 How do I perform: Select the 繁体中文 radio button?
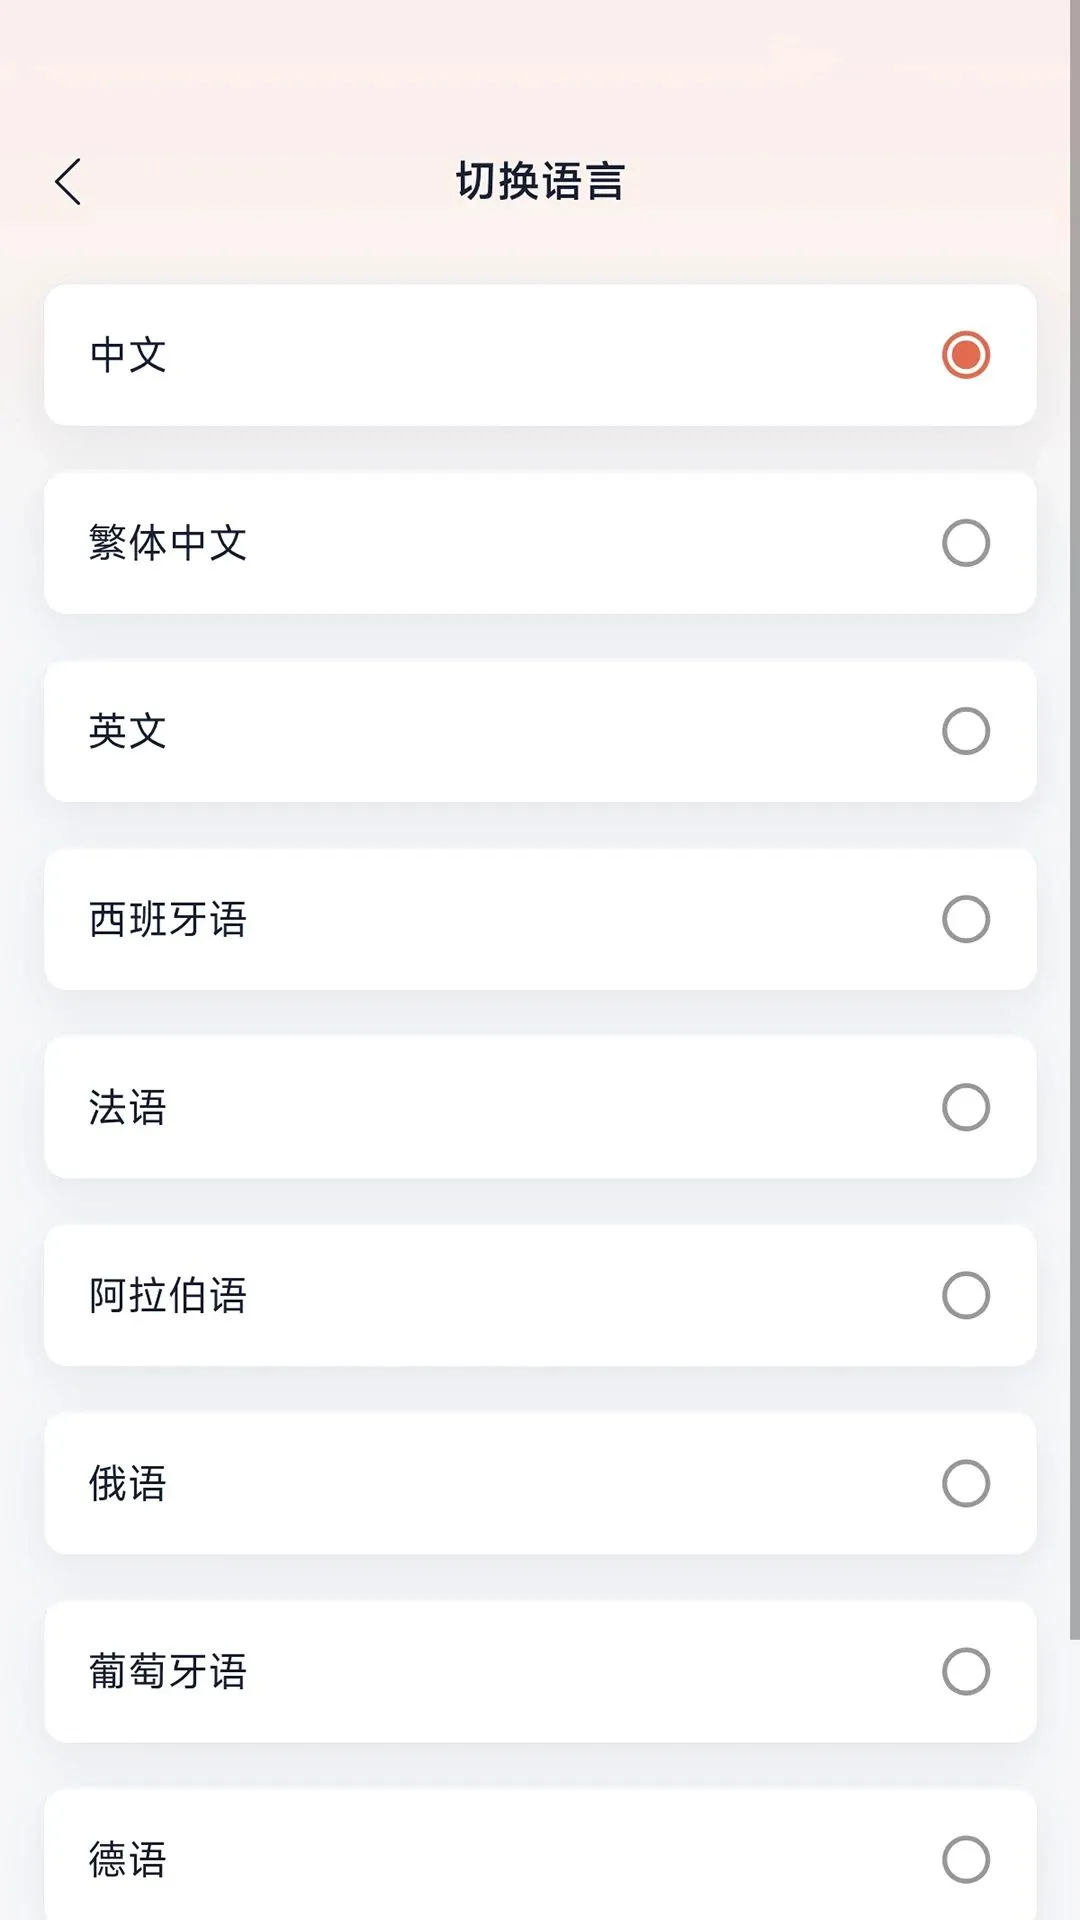tap(965, 543)
